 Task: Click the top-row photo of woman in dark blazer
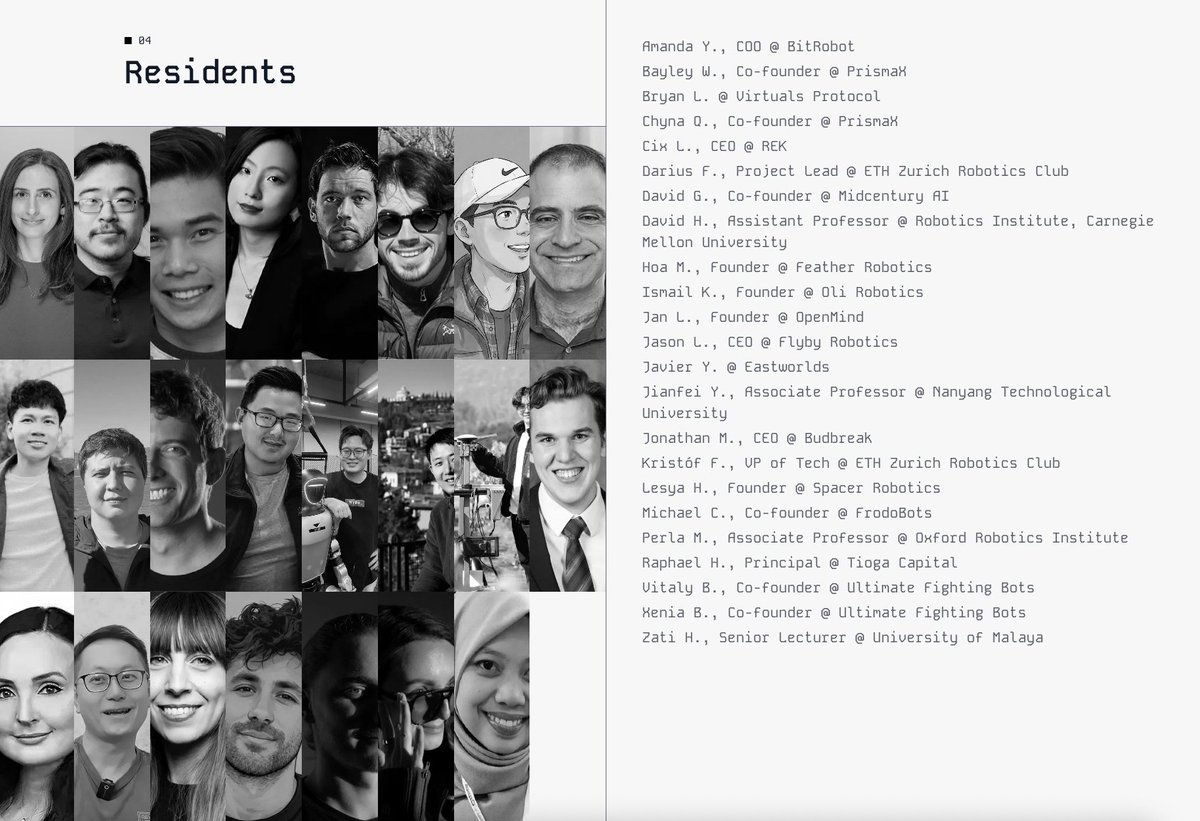tap(263, 243)
